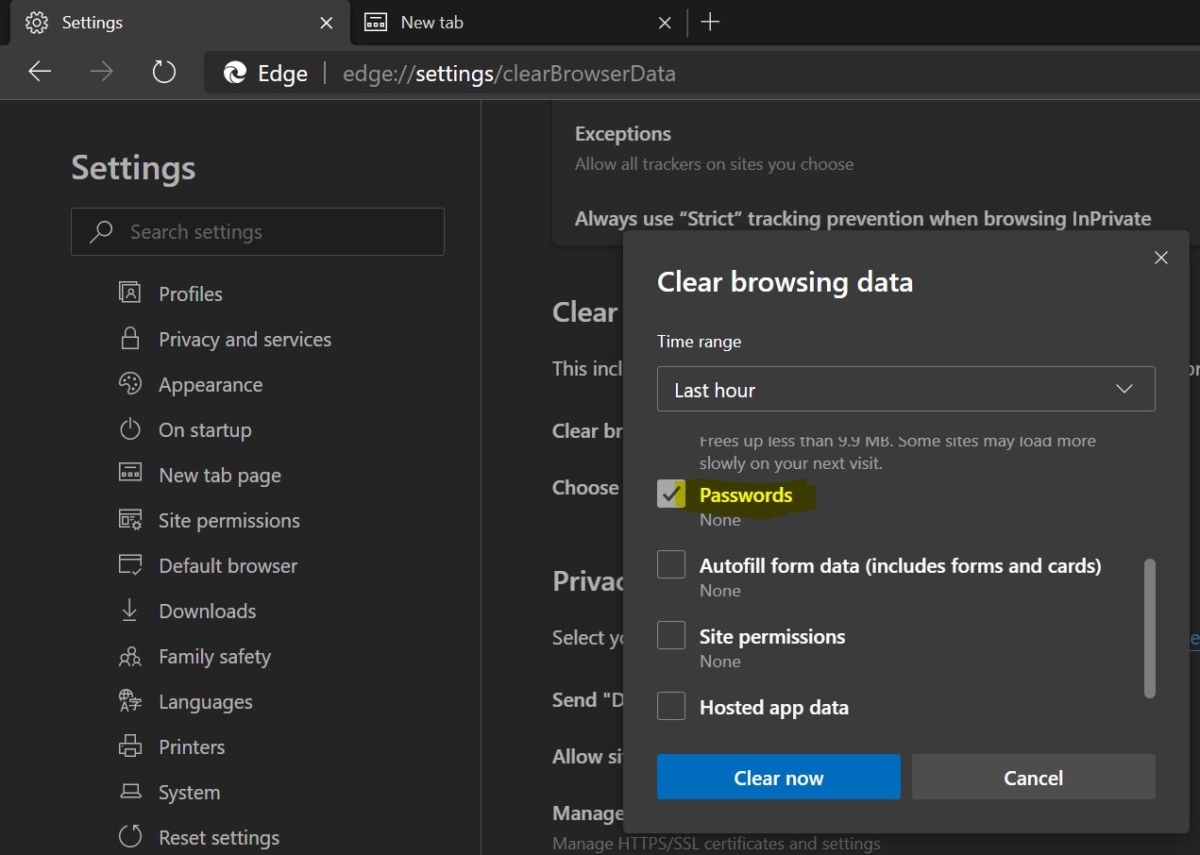The image size is (1200, 855).
Task: Click the Back arrow in toolbar
Action: tap(40, 73)
